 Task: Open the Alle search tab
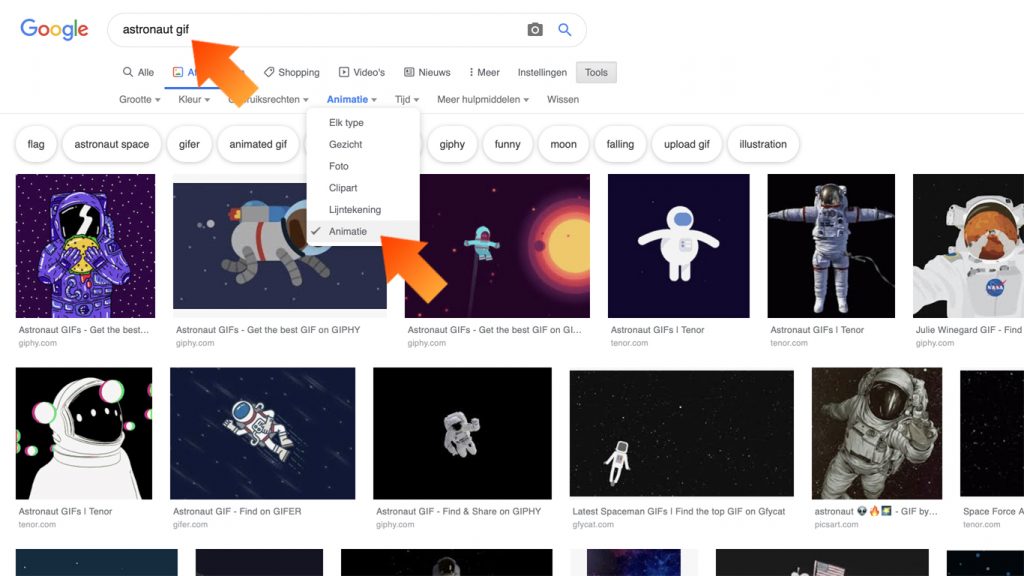click(138, 72)
